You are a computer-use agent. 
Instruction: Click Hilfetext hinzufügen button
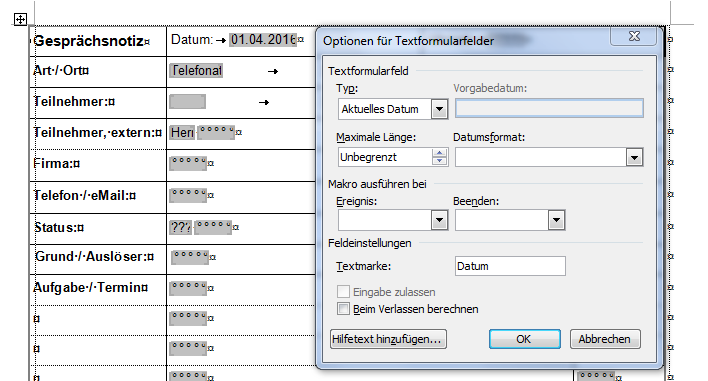388,339
